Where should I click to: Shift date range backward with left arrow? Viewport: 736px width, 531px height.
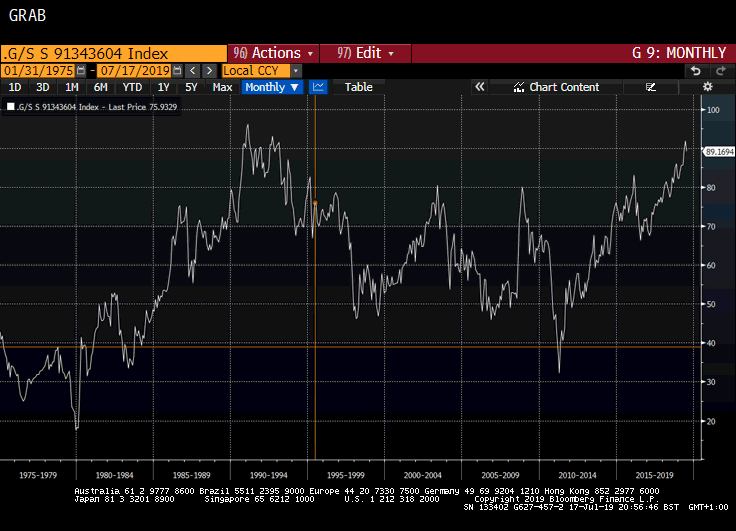coord(192,71)
